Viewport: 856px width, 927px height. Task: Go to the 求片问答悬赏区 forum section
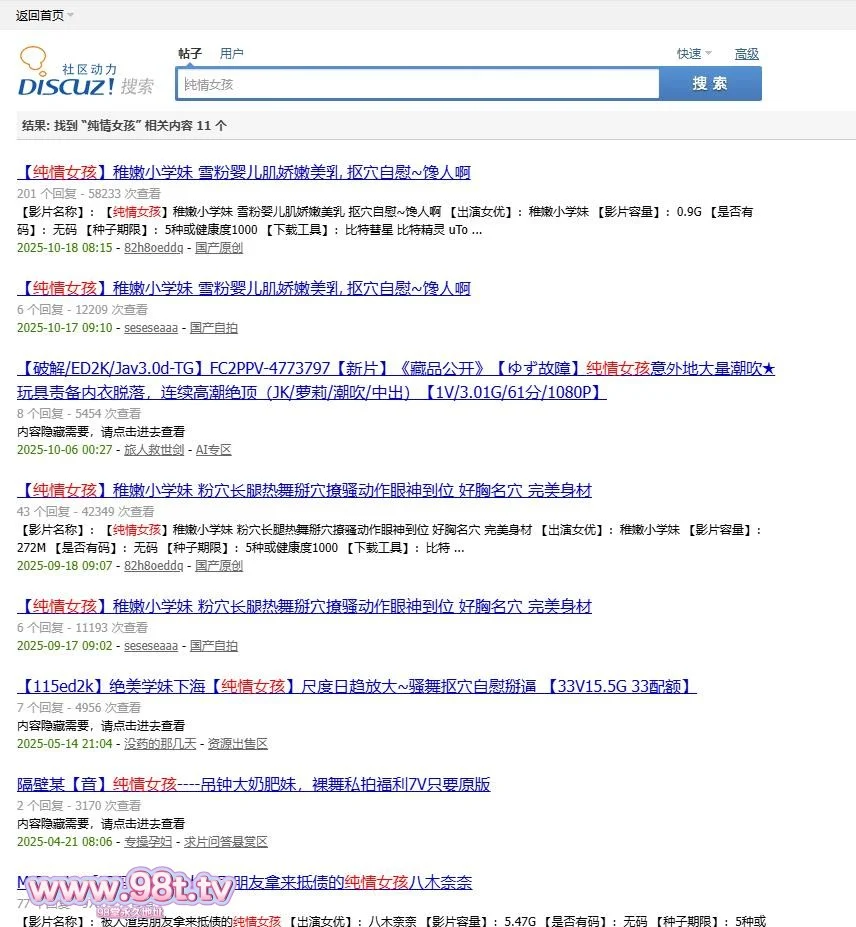point(226,842)
